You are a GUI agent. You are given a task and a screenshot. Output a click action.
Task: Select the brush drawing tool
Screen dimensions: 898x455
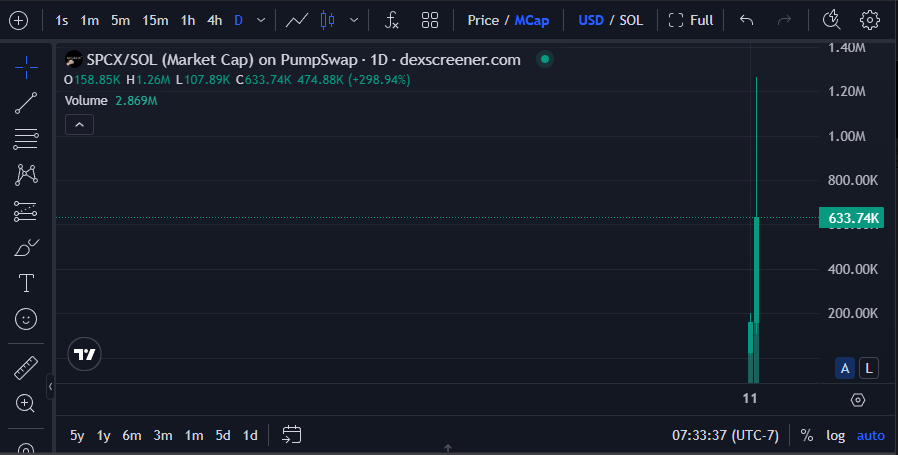point(26,248)
